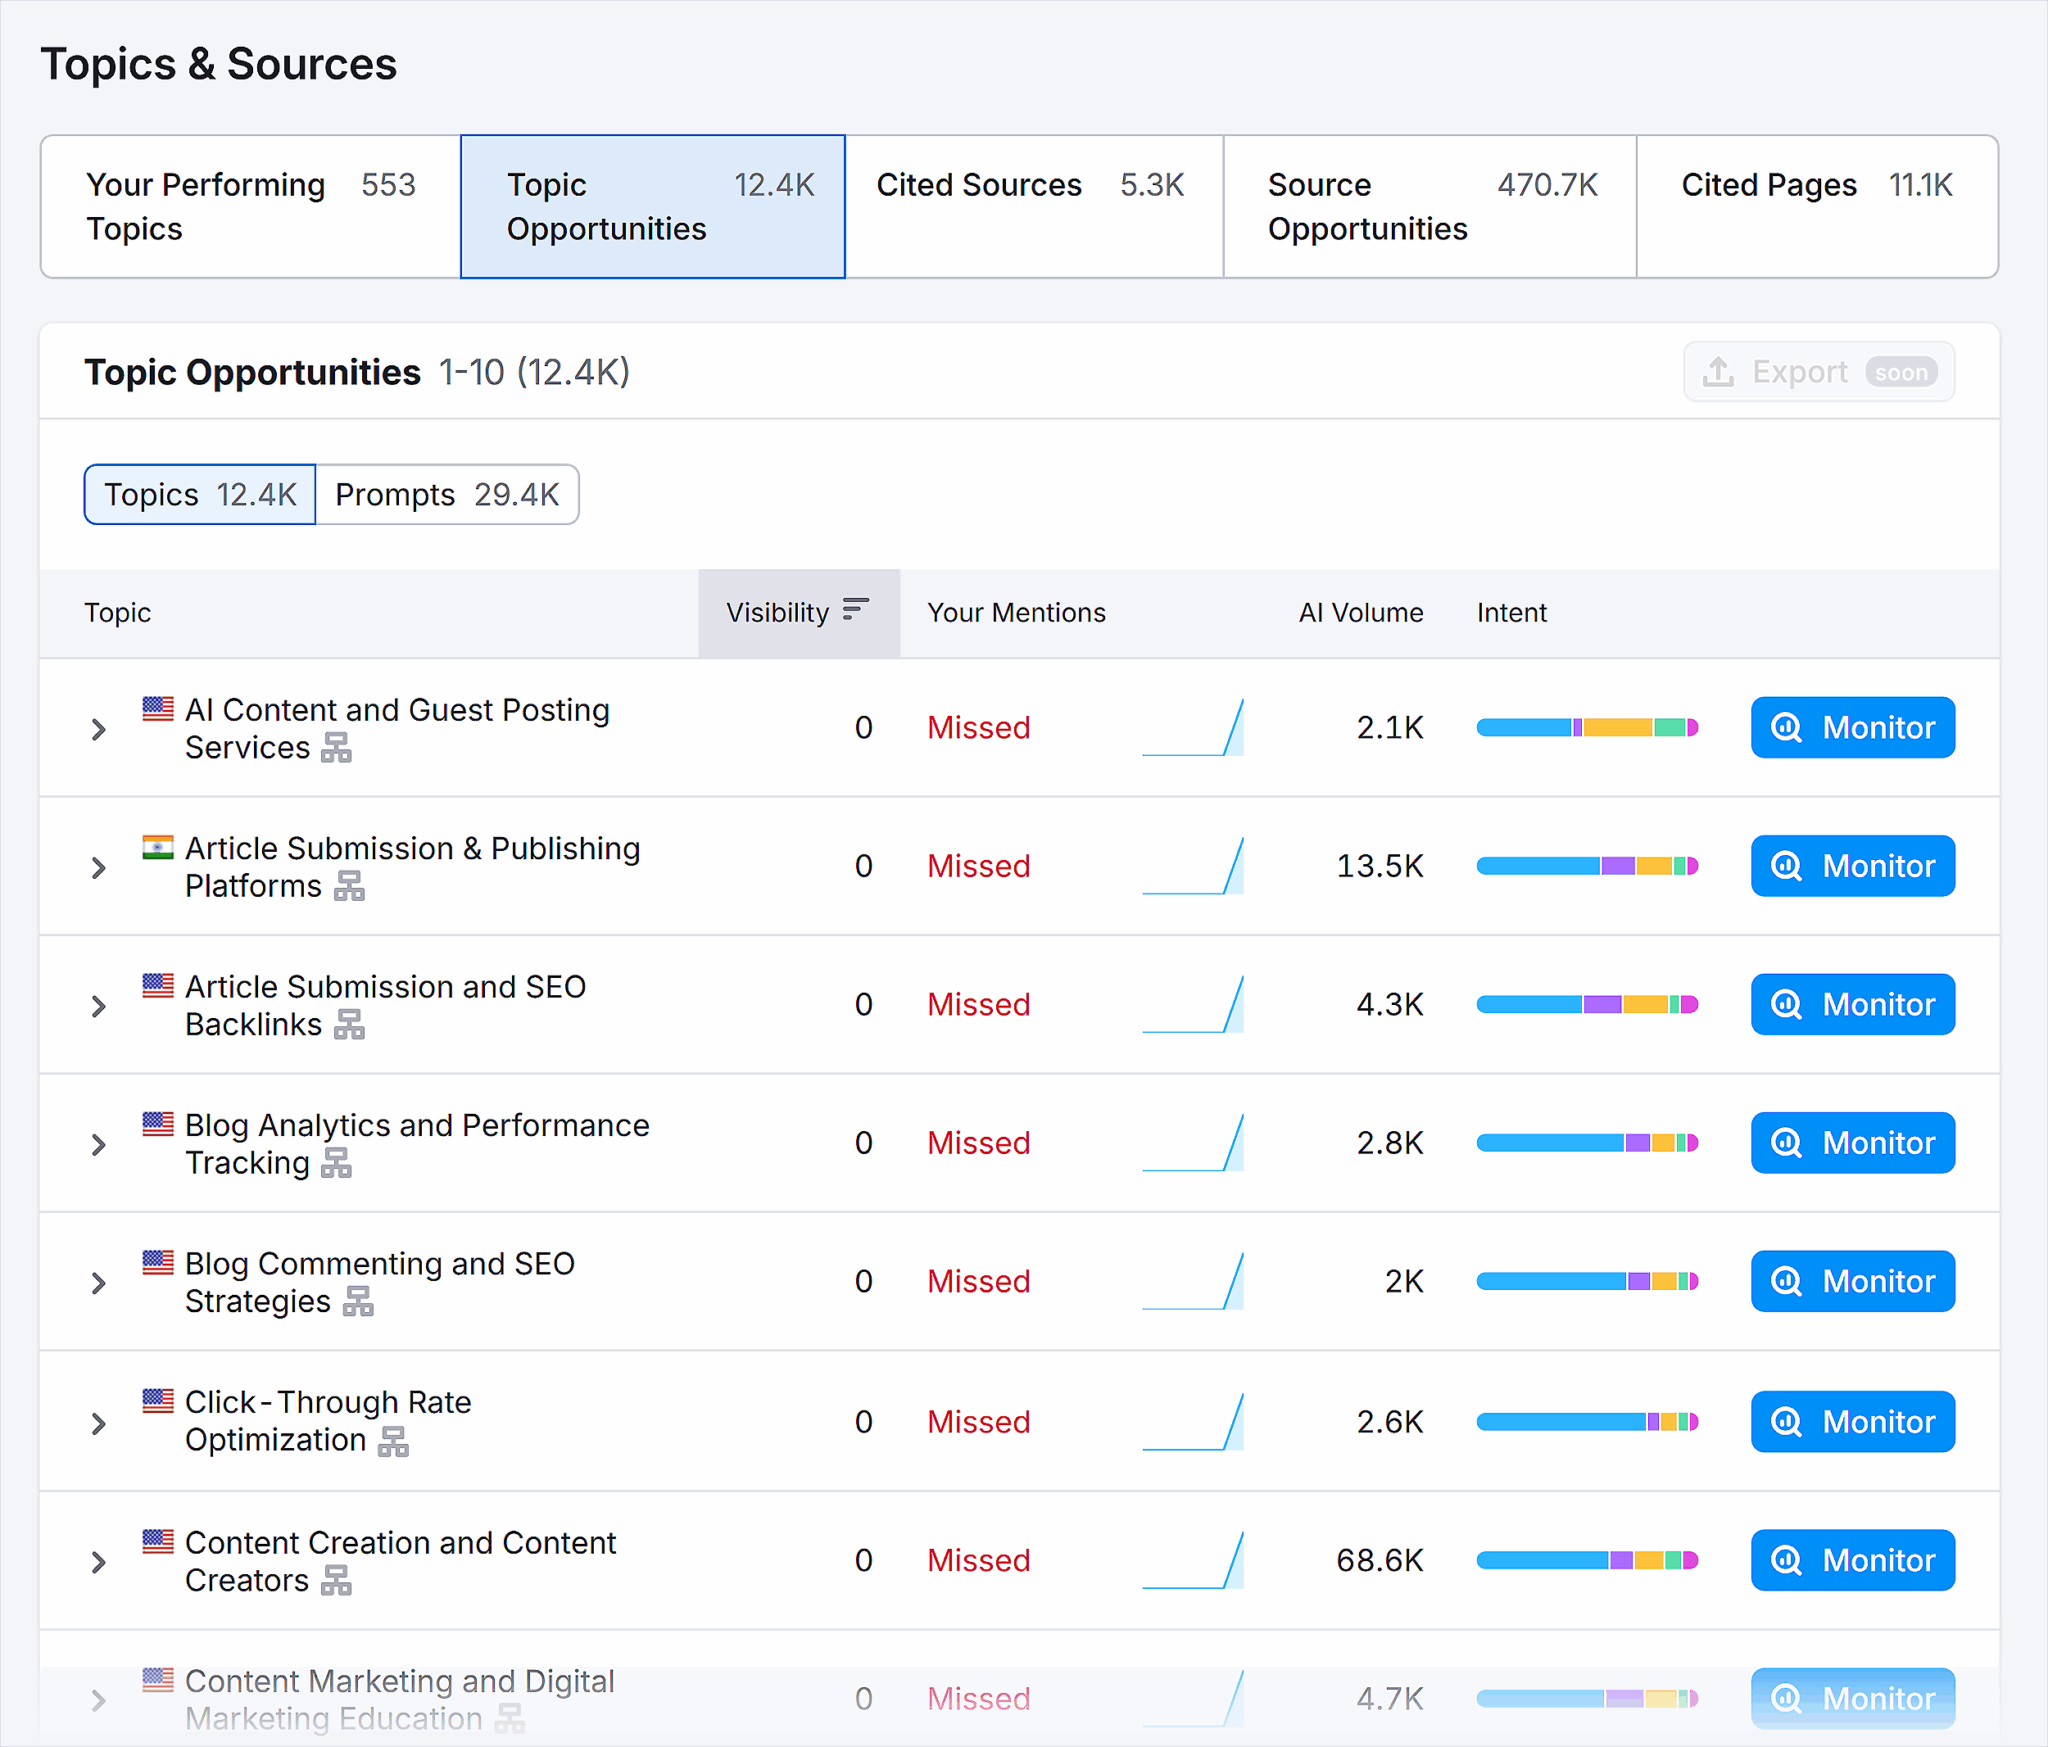Image resolution: width=2048 pixels, height=1747 pixels.
Task: Click AI Volume value 13.5K
Action: click(1379, 865)
